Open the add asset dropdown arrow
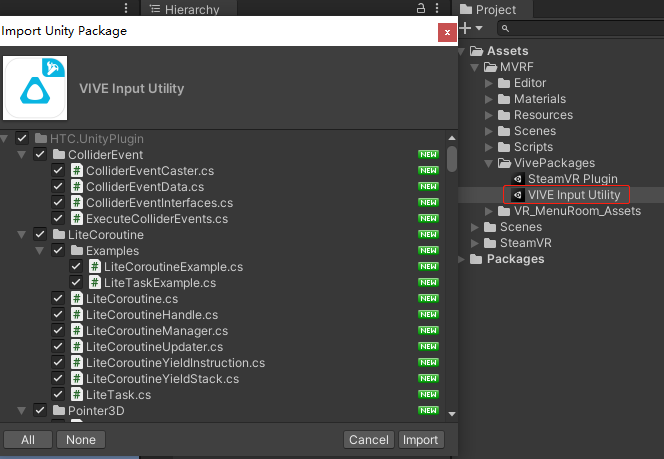Image resolution: width=664 pixels, height=459 pixels. click(x=479, y=28)
